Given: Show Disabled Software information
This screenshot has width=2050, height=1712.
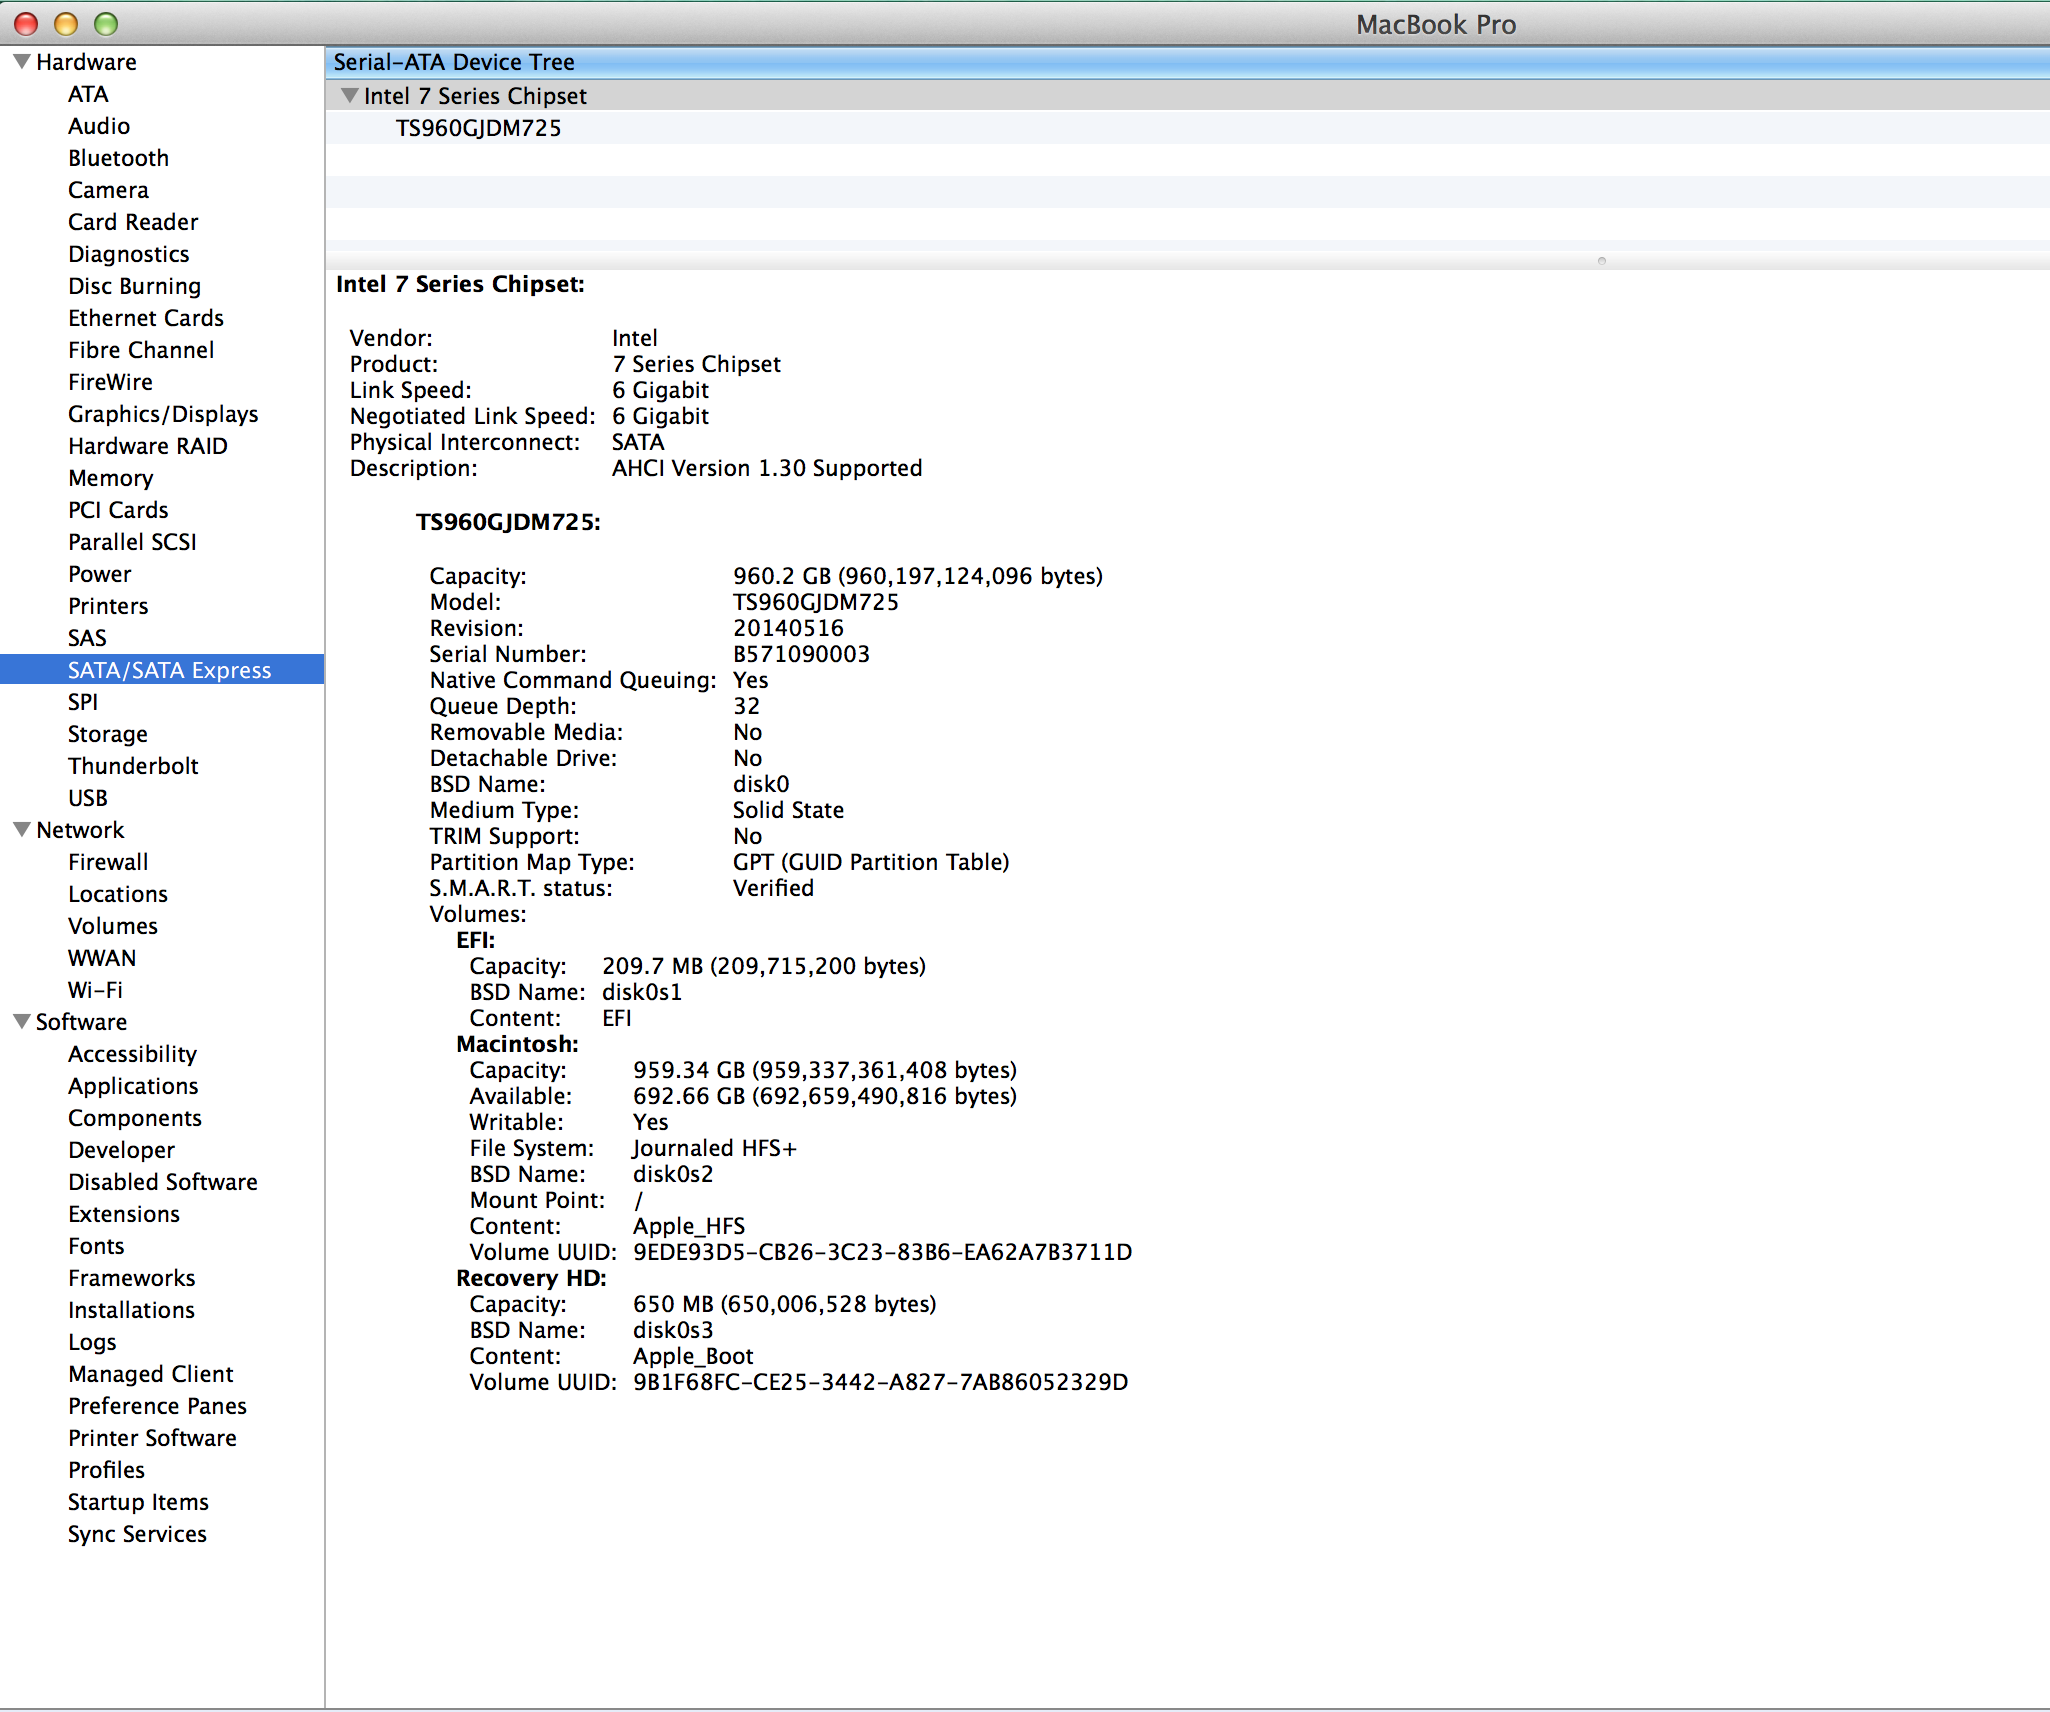Looking at the screenshot, I should click(163, 1182).
